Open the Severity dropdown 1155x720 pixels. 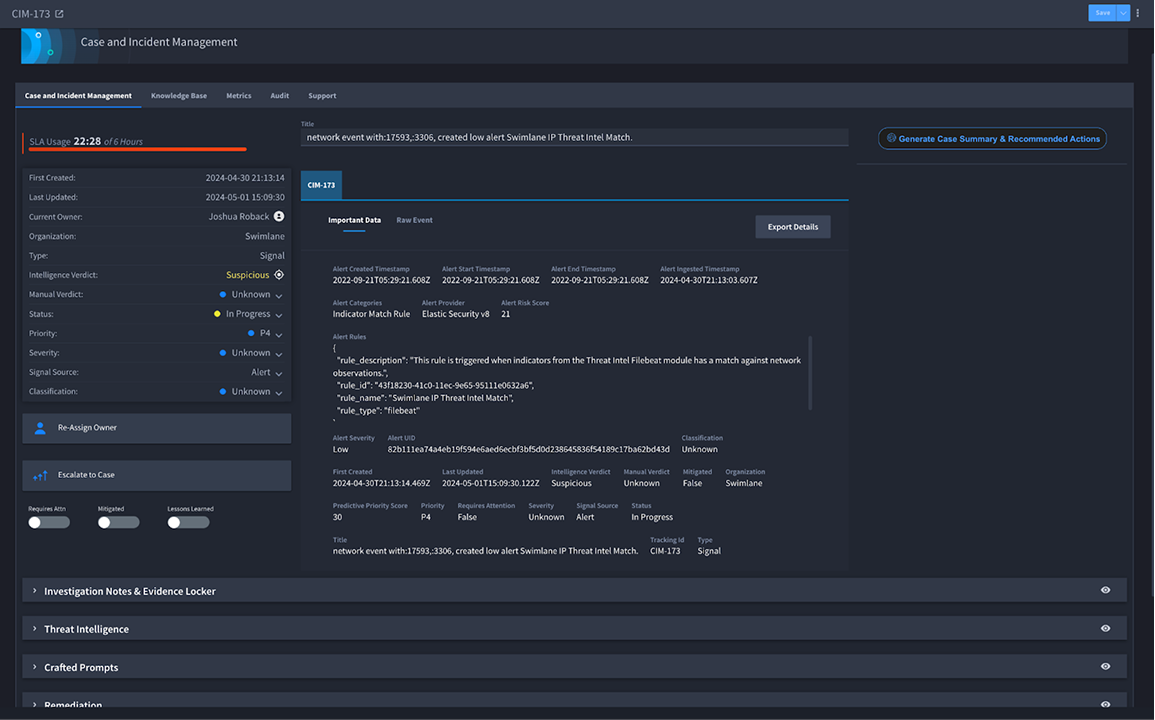click(x=279, y=354)
